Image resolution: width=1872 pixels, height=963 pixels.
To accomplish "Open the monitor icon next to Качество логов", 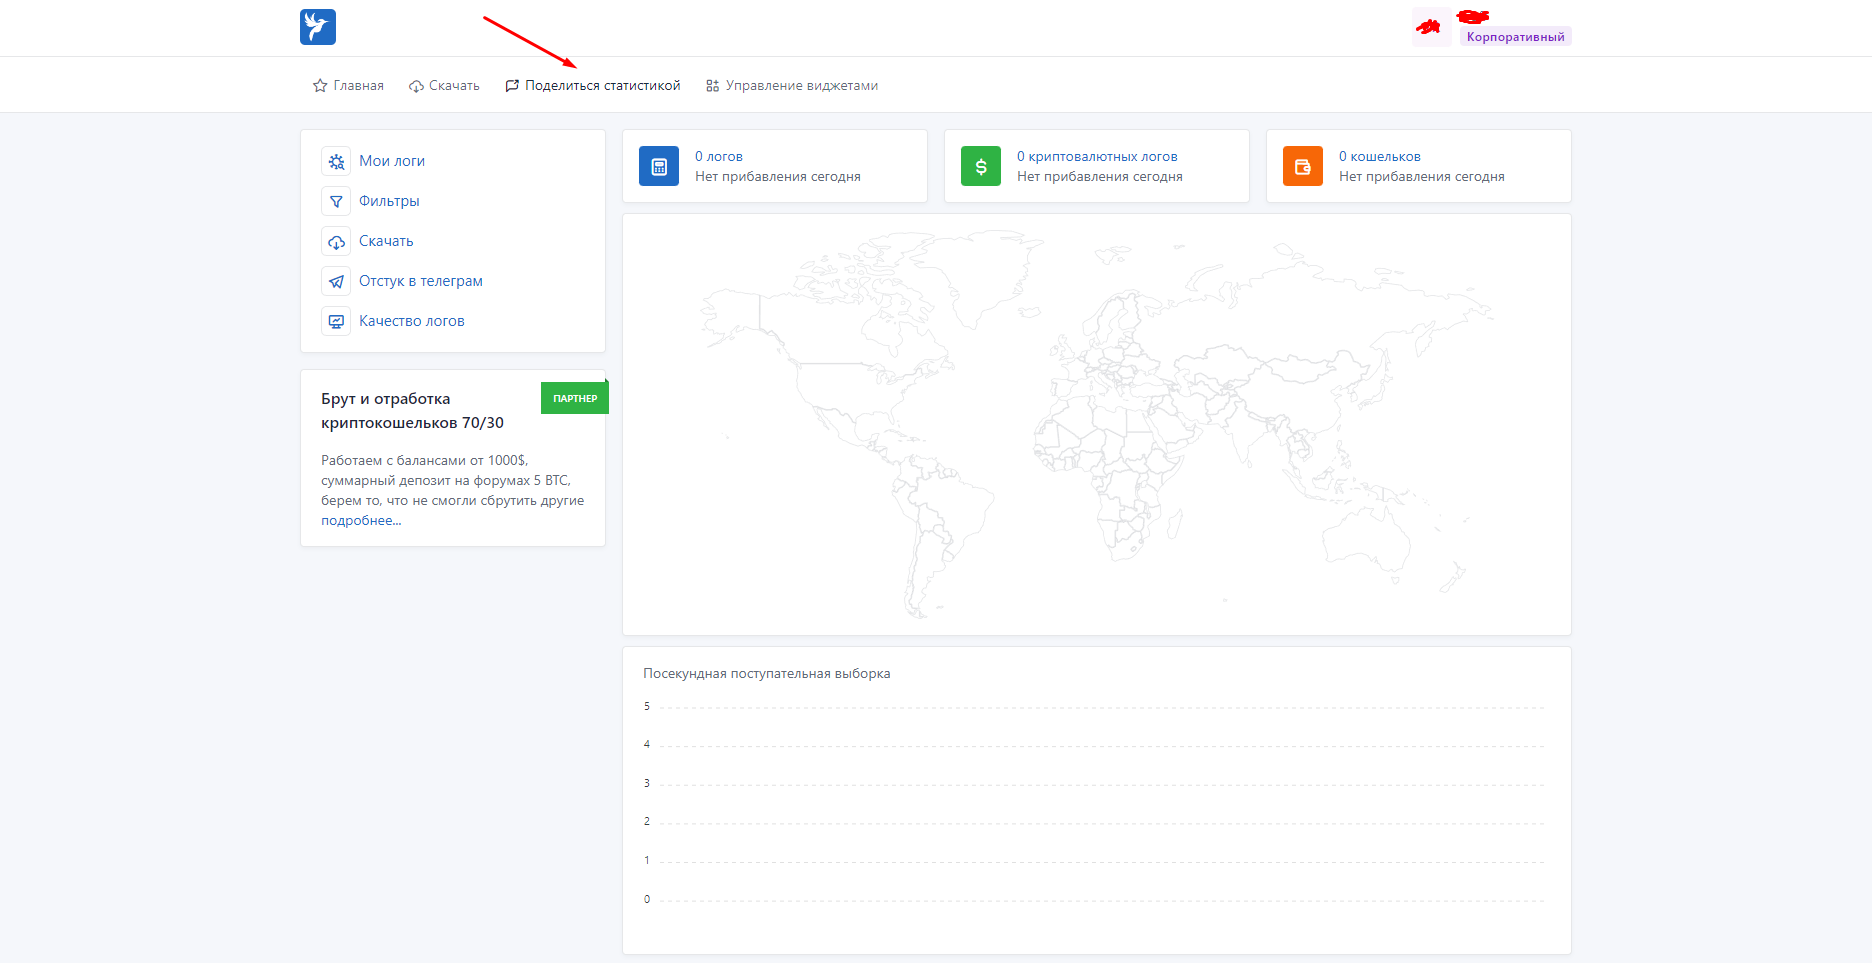I will coord(336,321).
